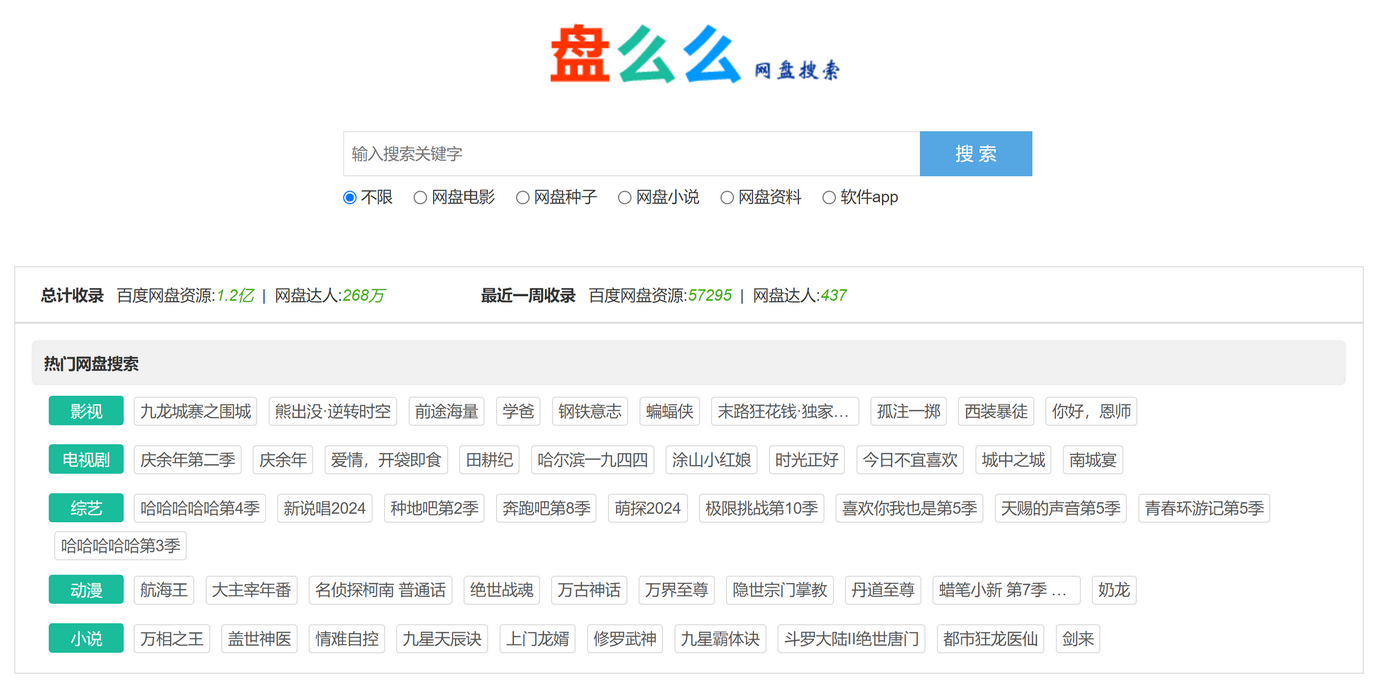
Task: Click the 蝙蝠侠 movie tag
Action: [x=669, y=411]
